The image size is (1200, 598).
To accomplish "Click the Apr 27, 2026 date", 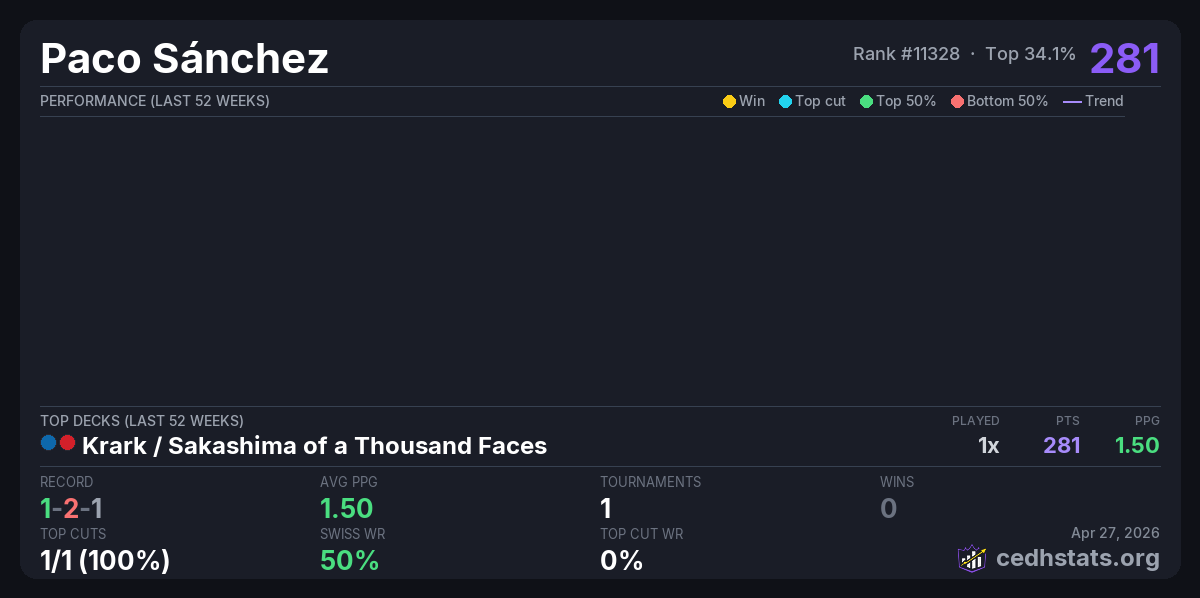I will tap(1115, 533).
